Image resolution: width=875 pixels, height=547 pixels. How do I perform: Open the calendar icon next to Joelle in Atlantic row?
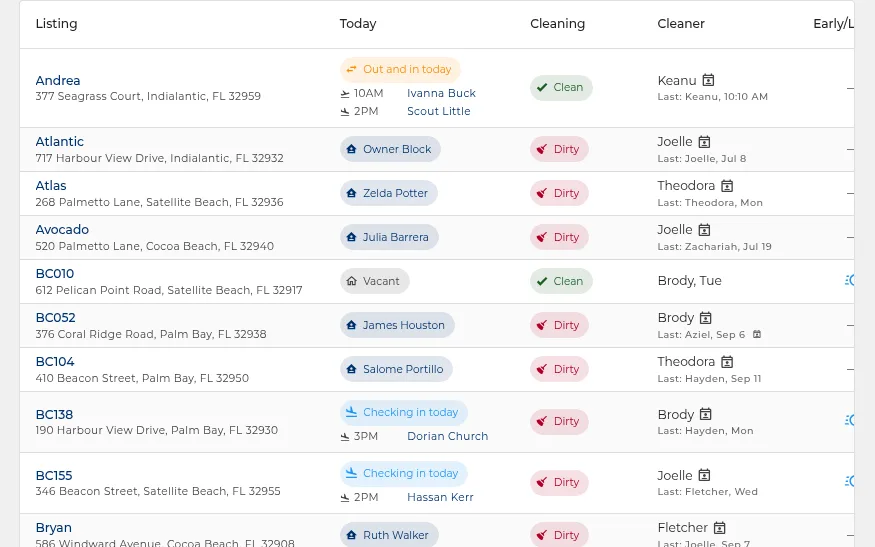click(x=705, y=142)
